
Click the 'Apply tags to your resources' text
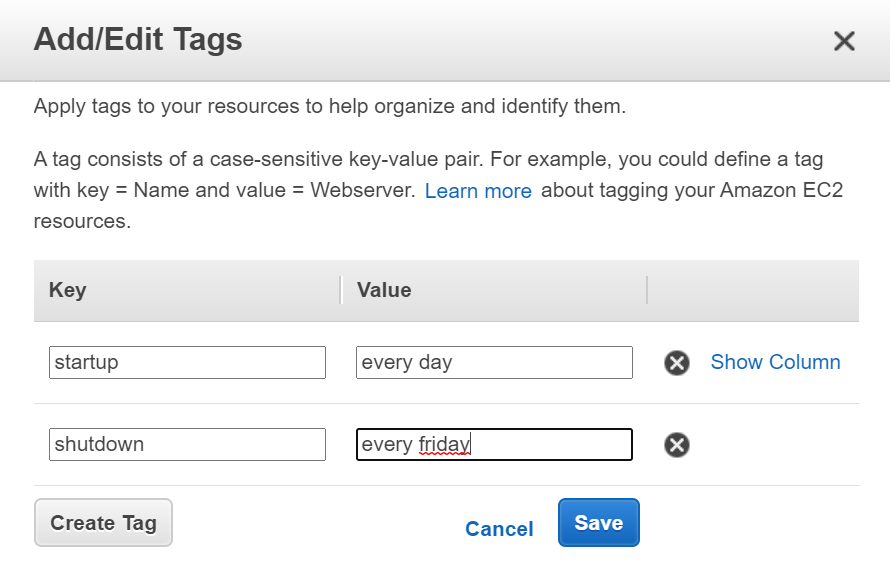click(x=330, y=106)
